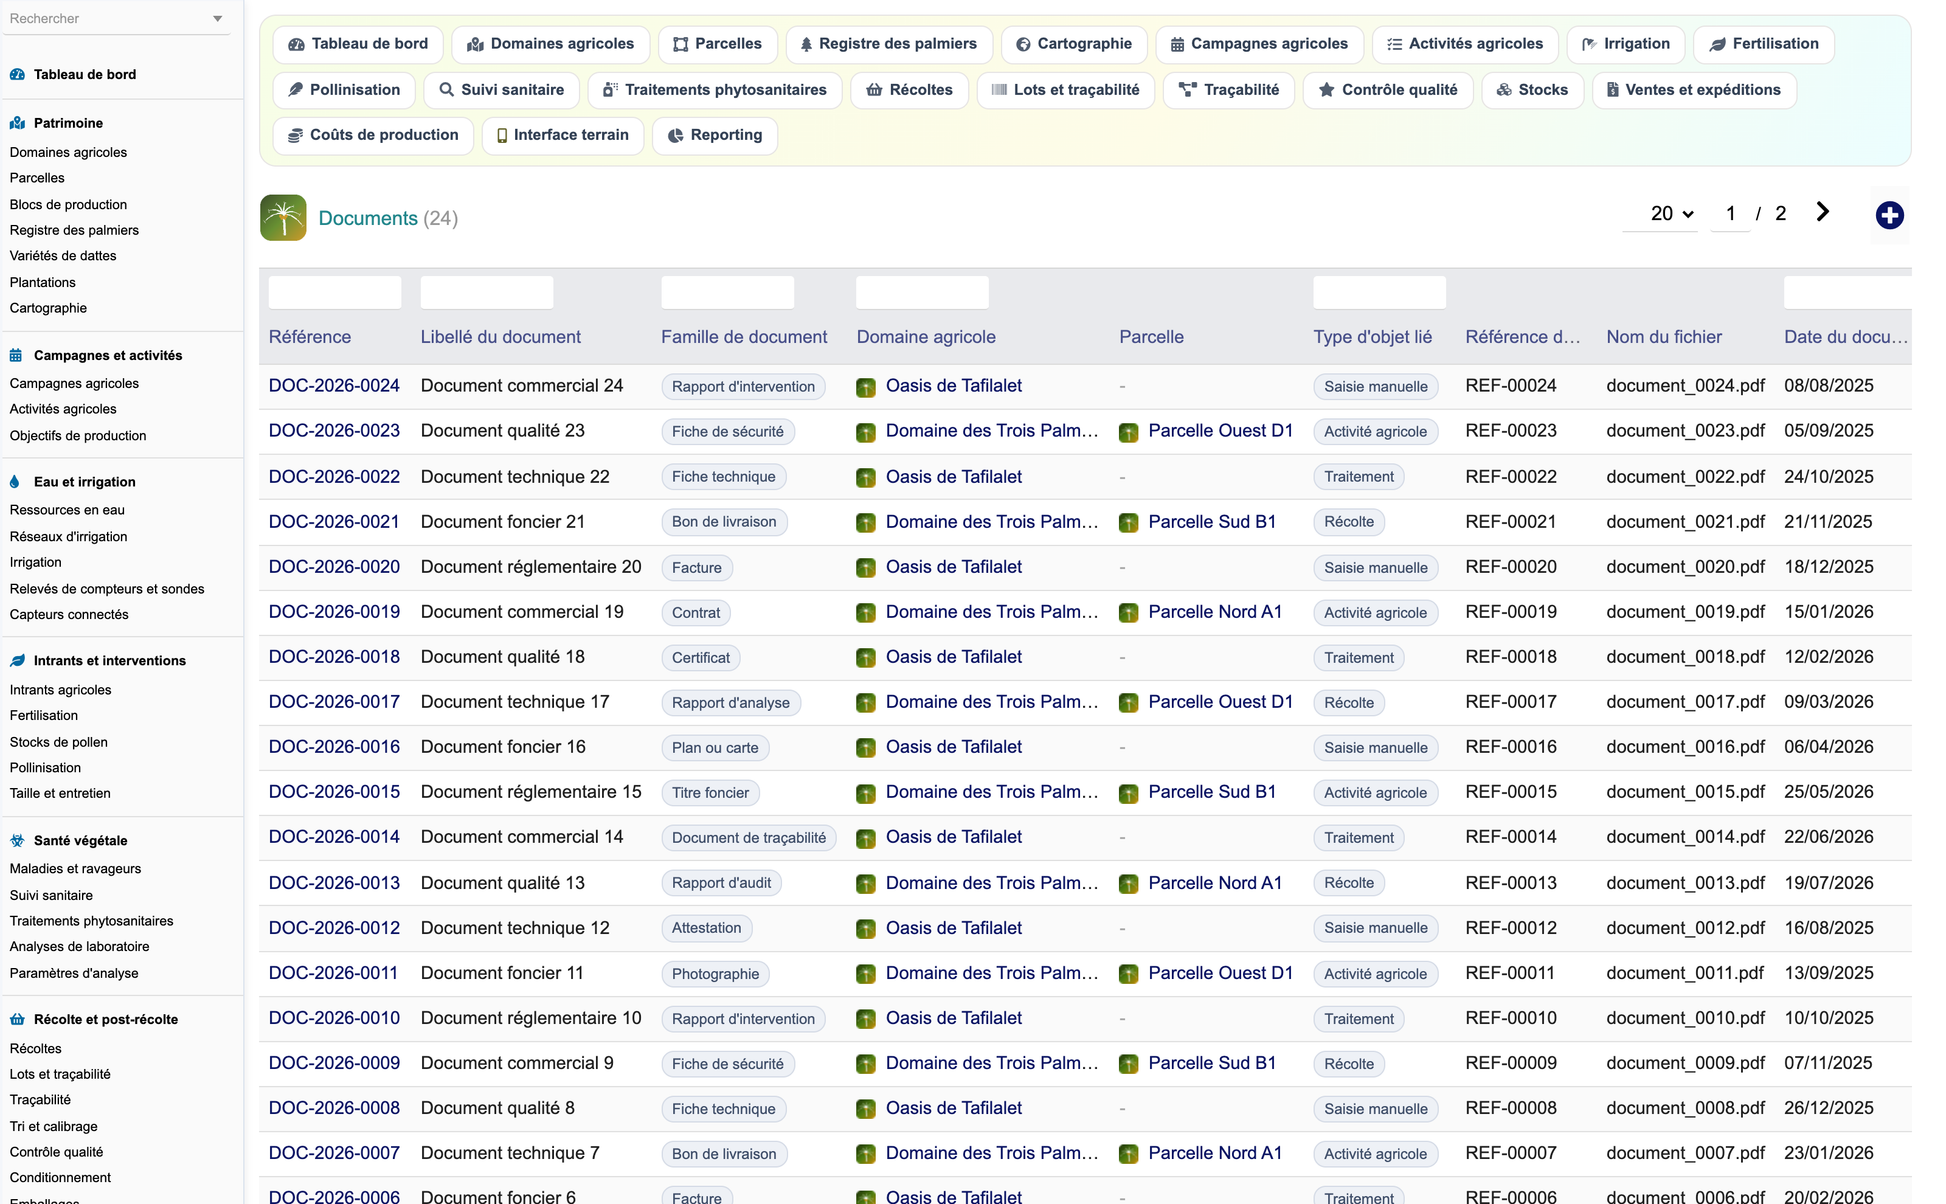Click the list icon of Activités agricoles button
Screen dimensions: 1946x1204
click(1394, 44)
